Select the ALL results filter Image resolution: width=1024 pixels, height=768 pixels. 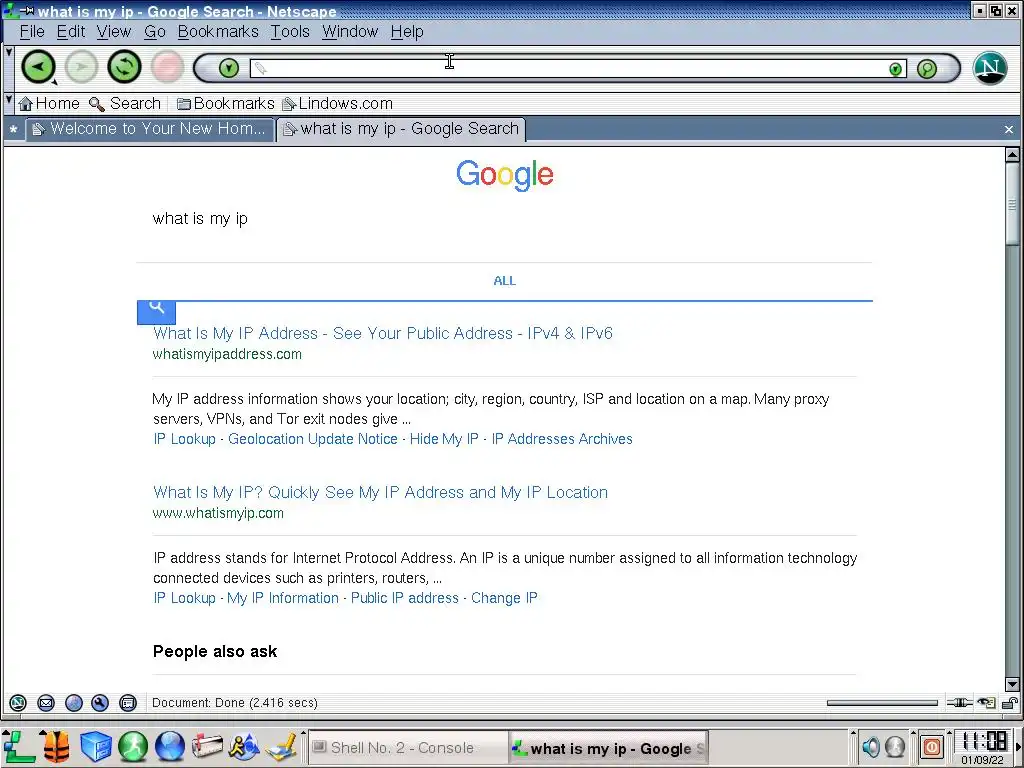coord(504,281)
